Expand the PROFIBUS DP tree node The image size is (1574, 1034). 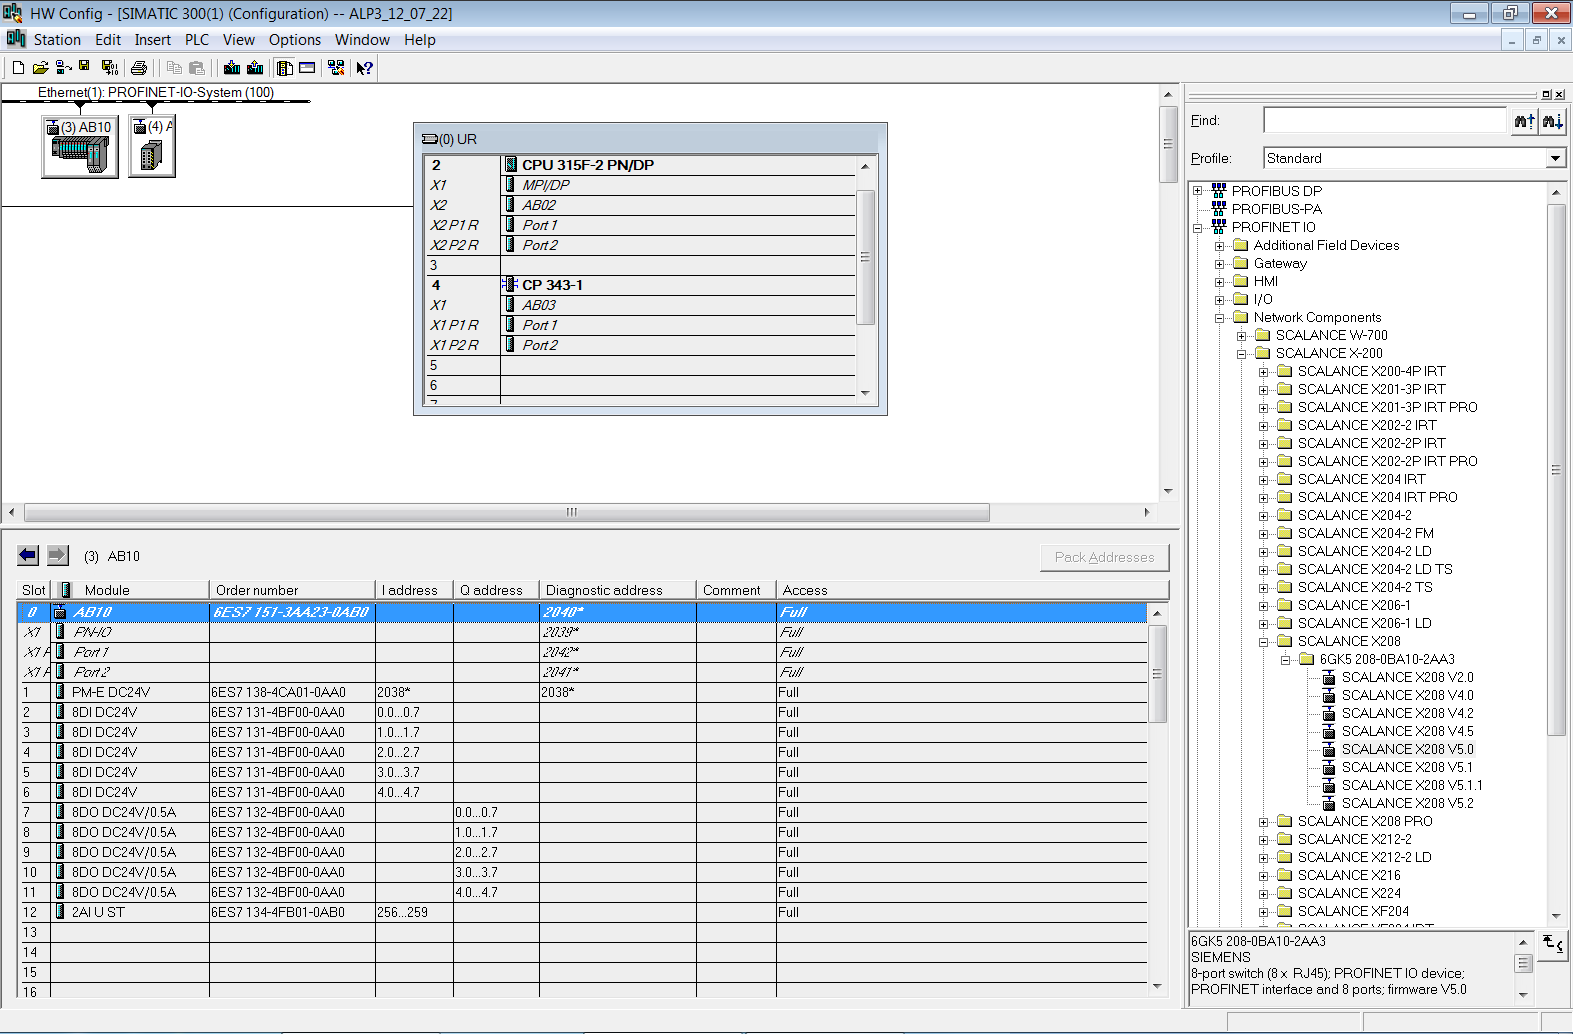tap(1197, 191)
